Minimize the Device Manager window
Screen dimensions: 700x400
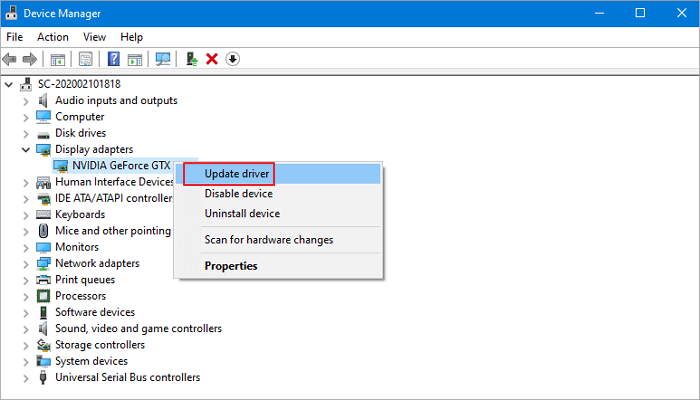point(600,13)
